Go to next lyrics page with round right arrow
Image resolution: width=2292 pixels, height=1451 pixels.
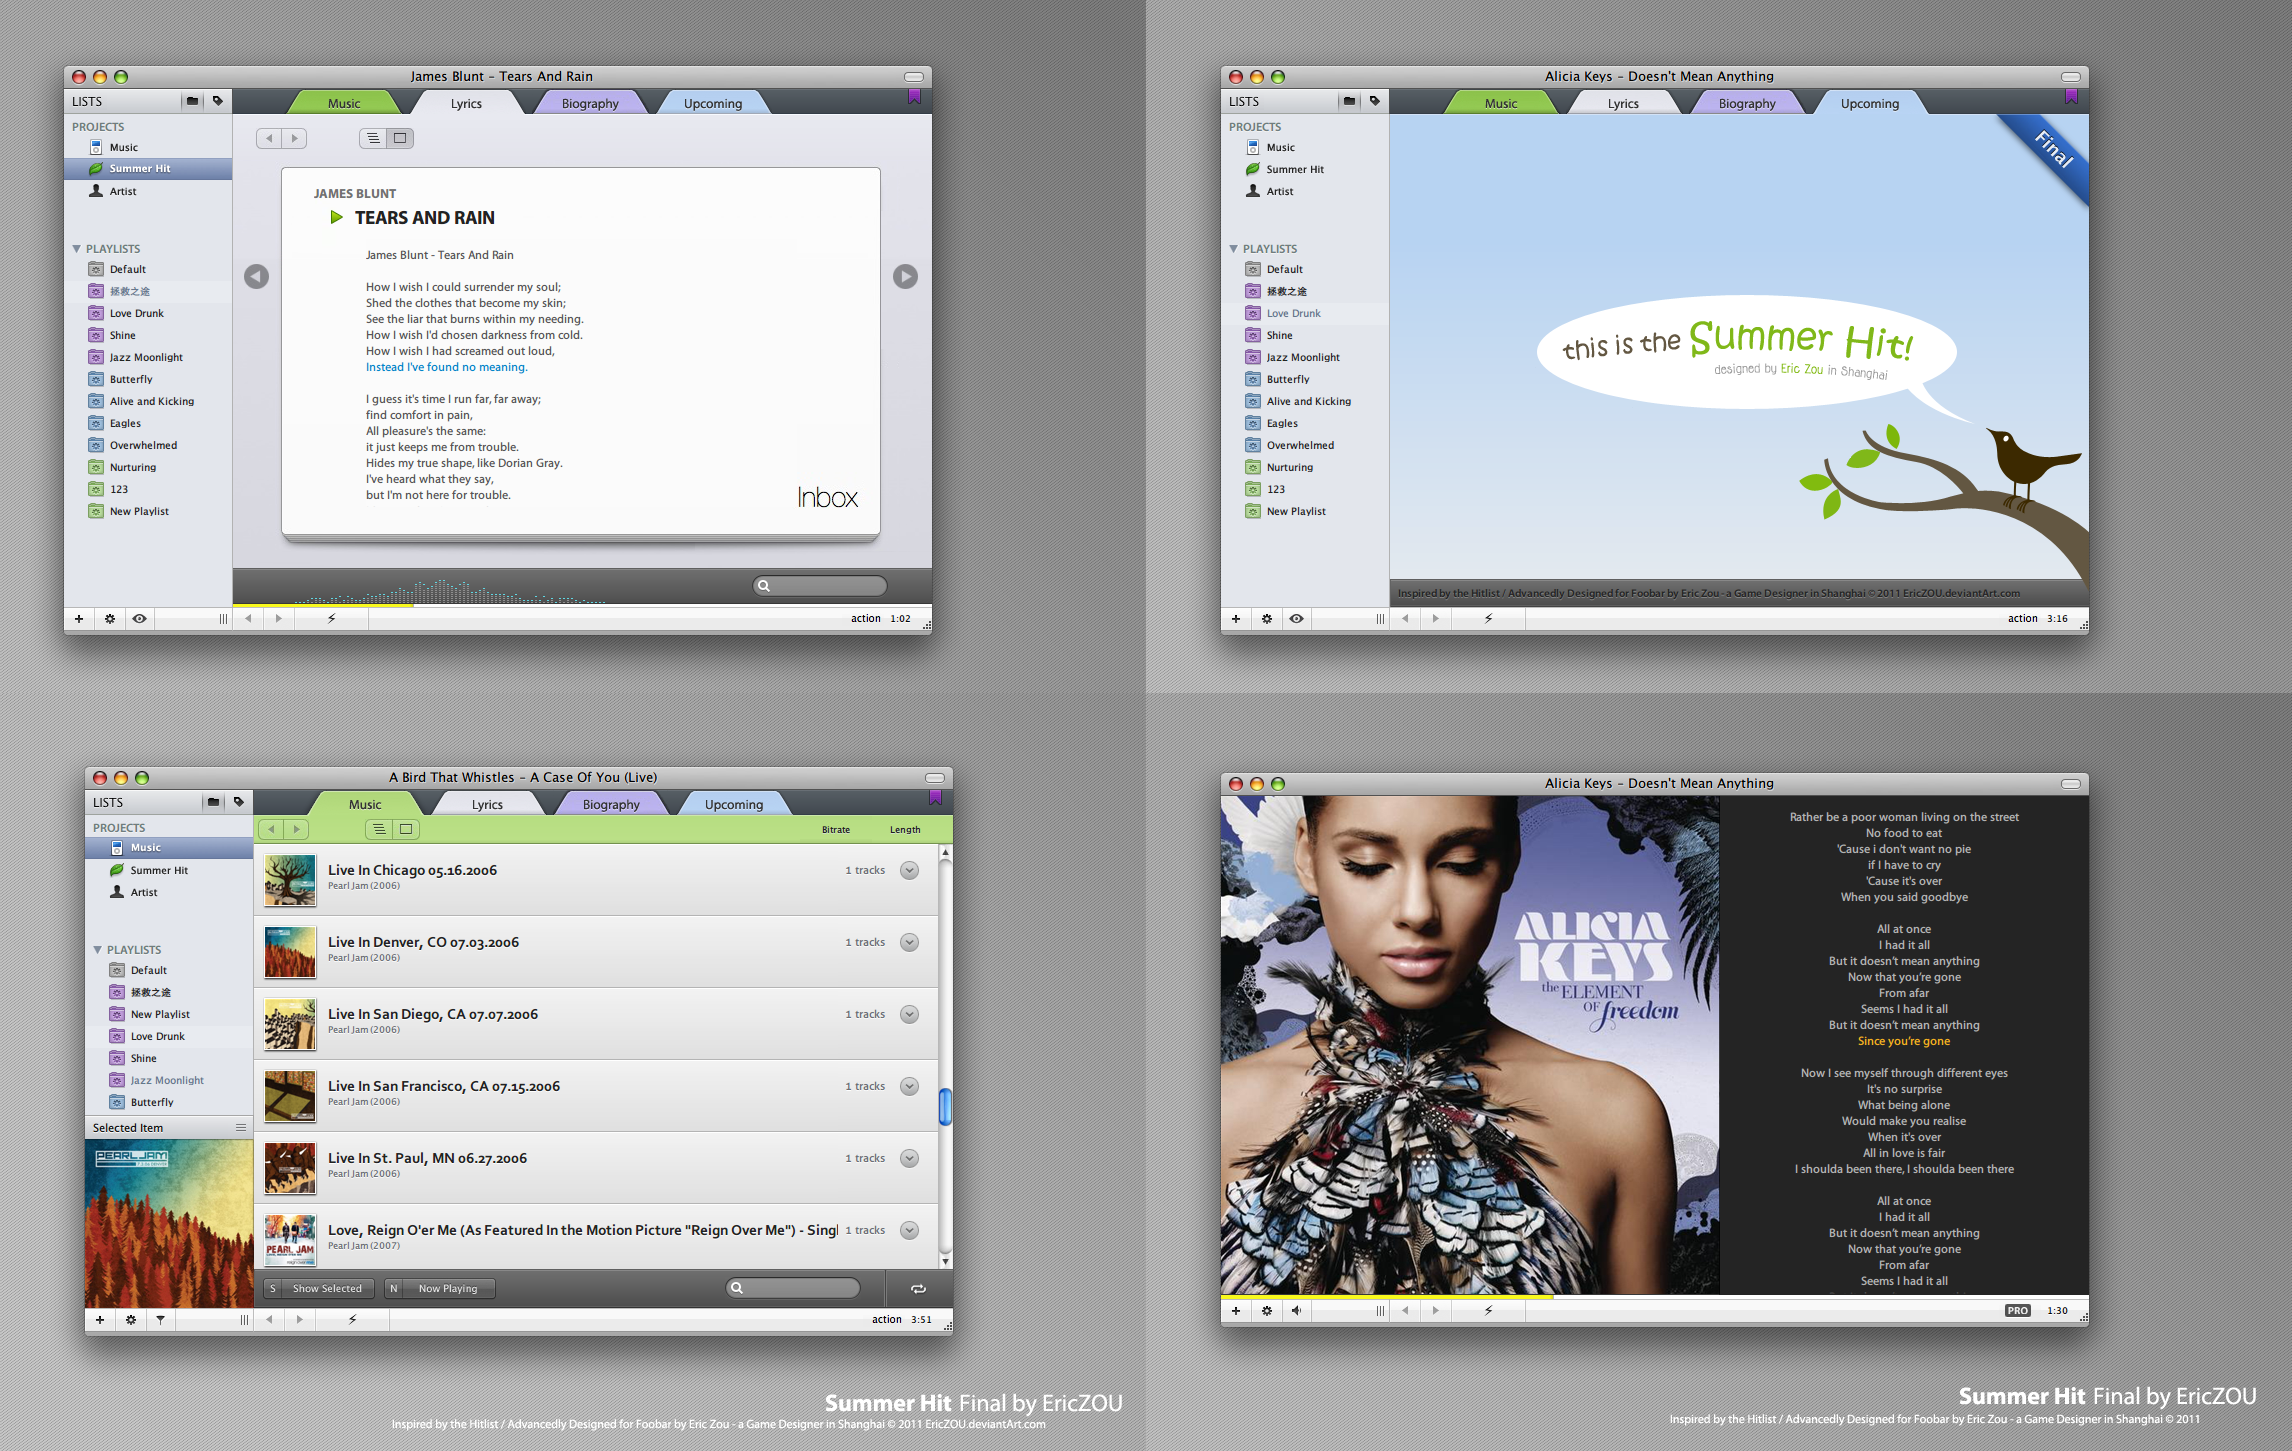pos(905,276)
